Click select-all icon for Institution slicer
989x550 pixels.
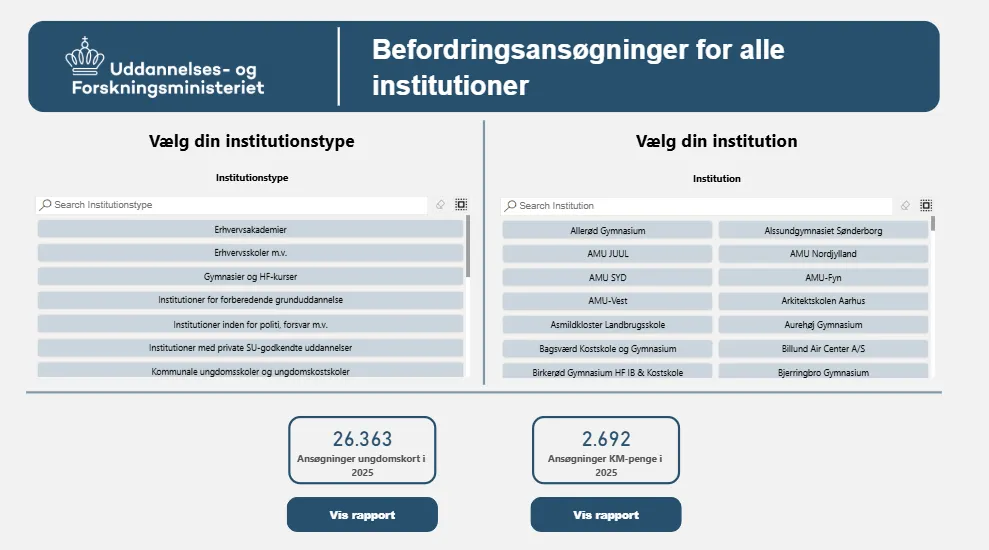pyautogui.click(x=926, y=206)
